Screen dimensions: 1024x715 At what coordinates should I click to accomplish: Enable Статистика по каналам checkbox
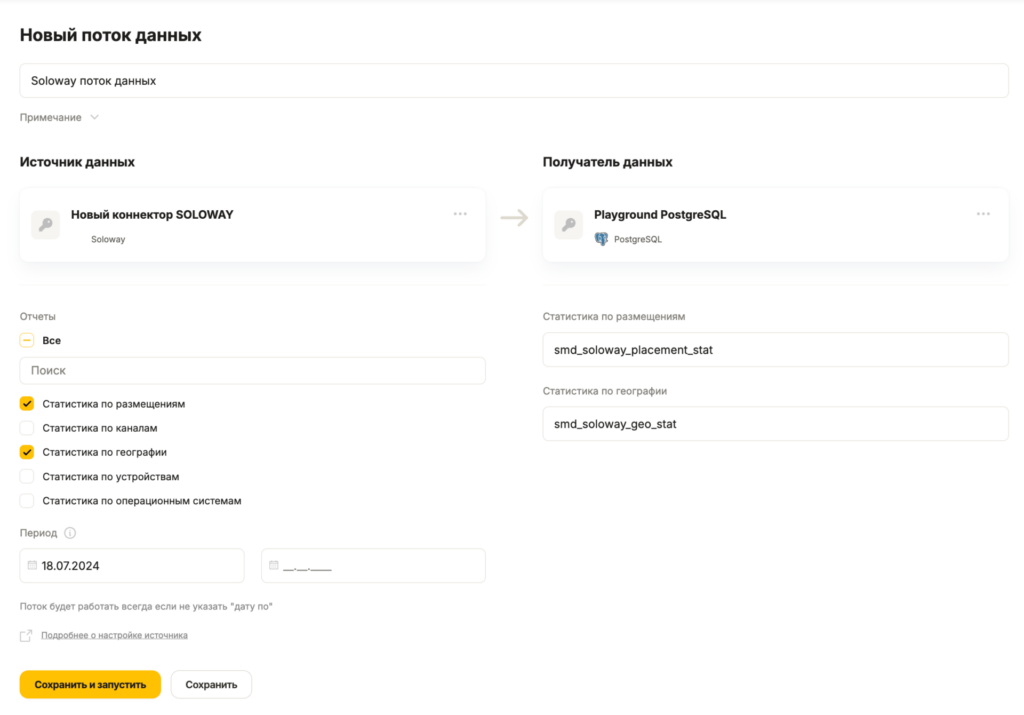[27, 428]
